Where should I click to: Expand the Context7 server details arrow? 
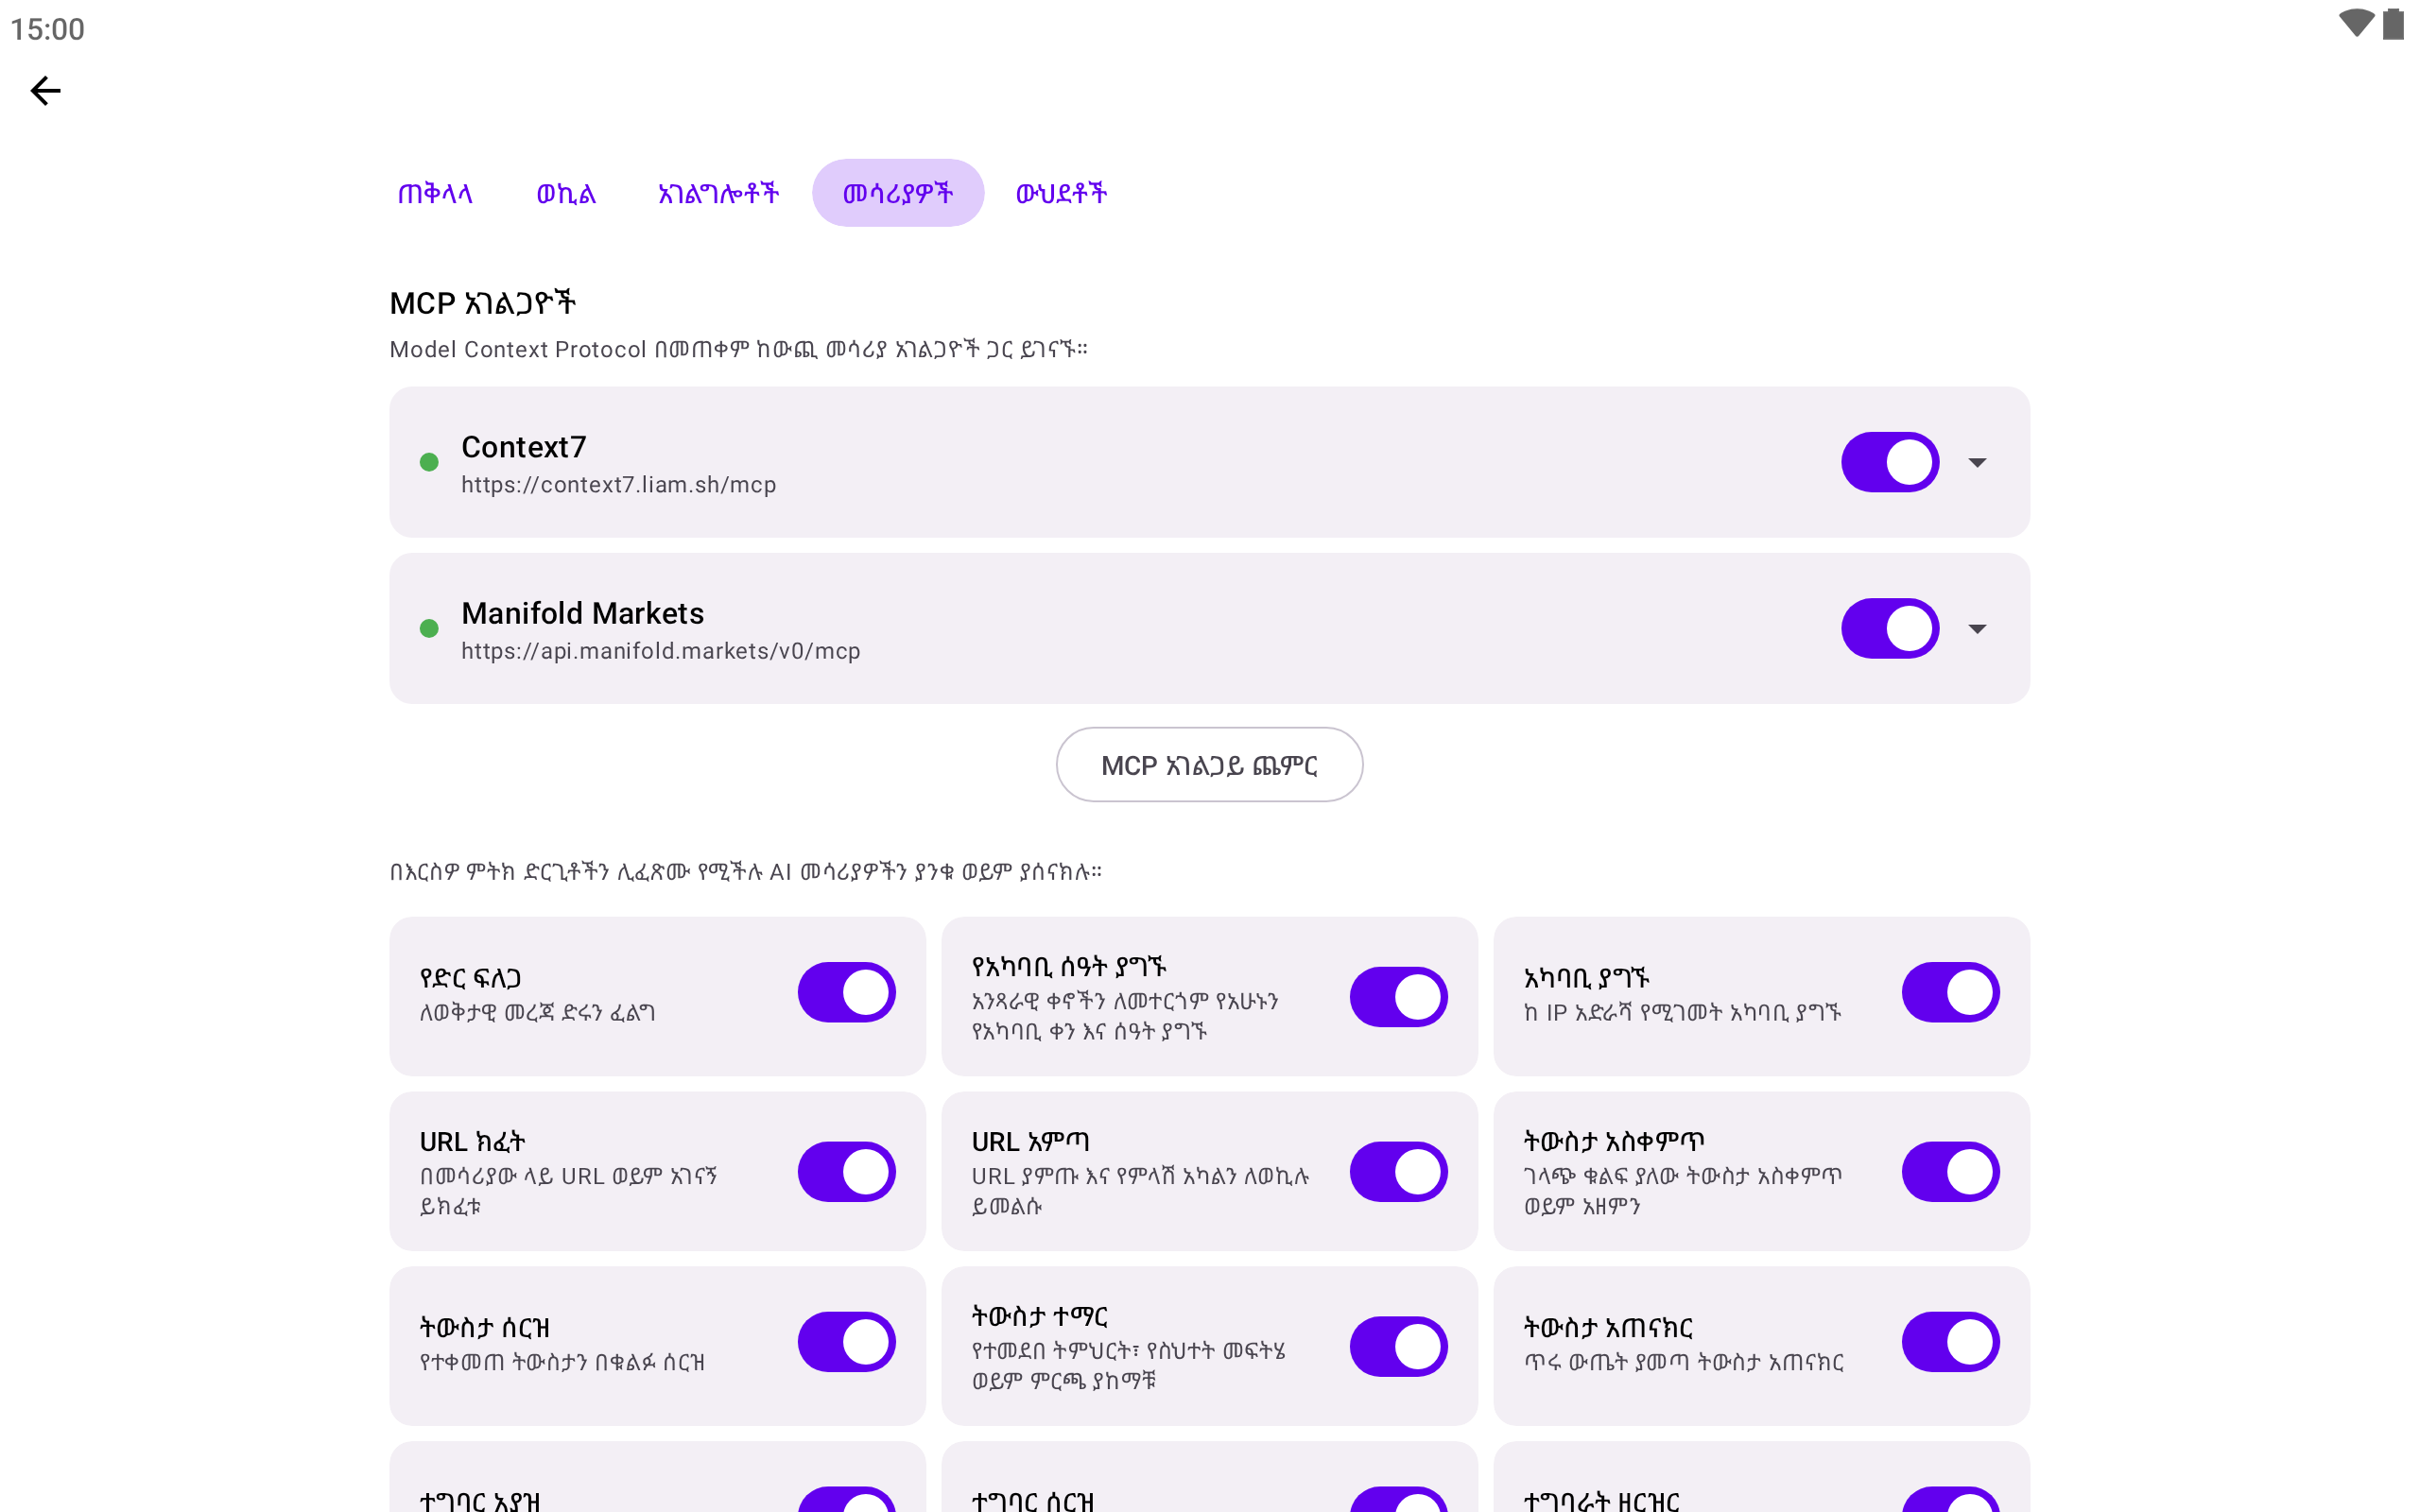tap(1977, 462)
